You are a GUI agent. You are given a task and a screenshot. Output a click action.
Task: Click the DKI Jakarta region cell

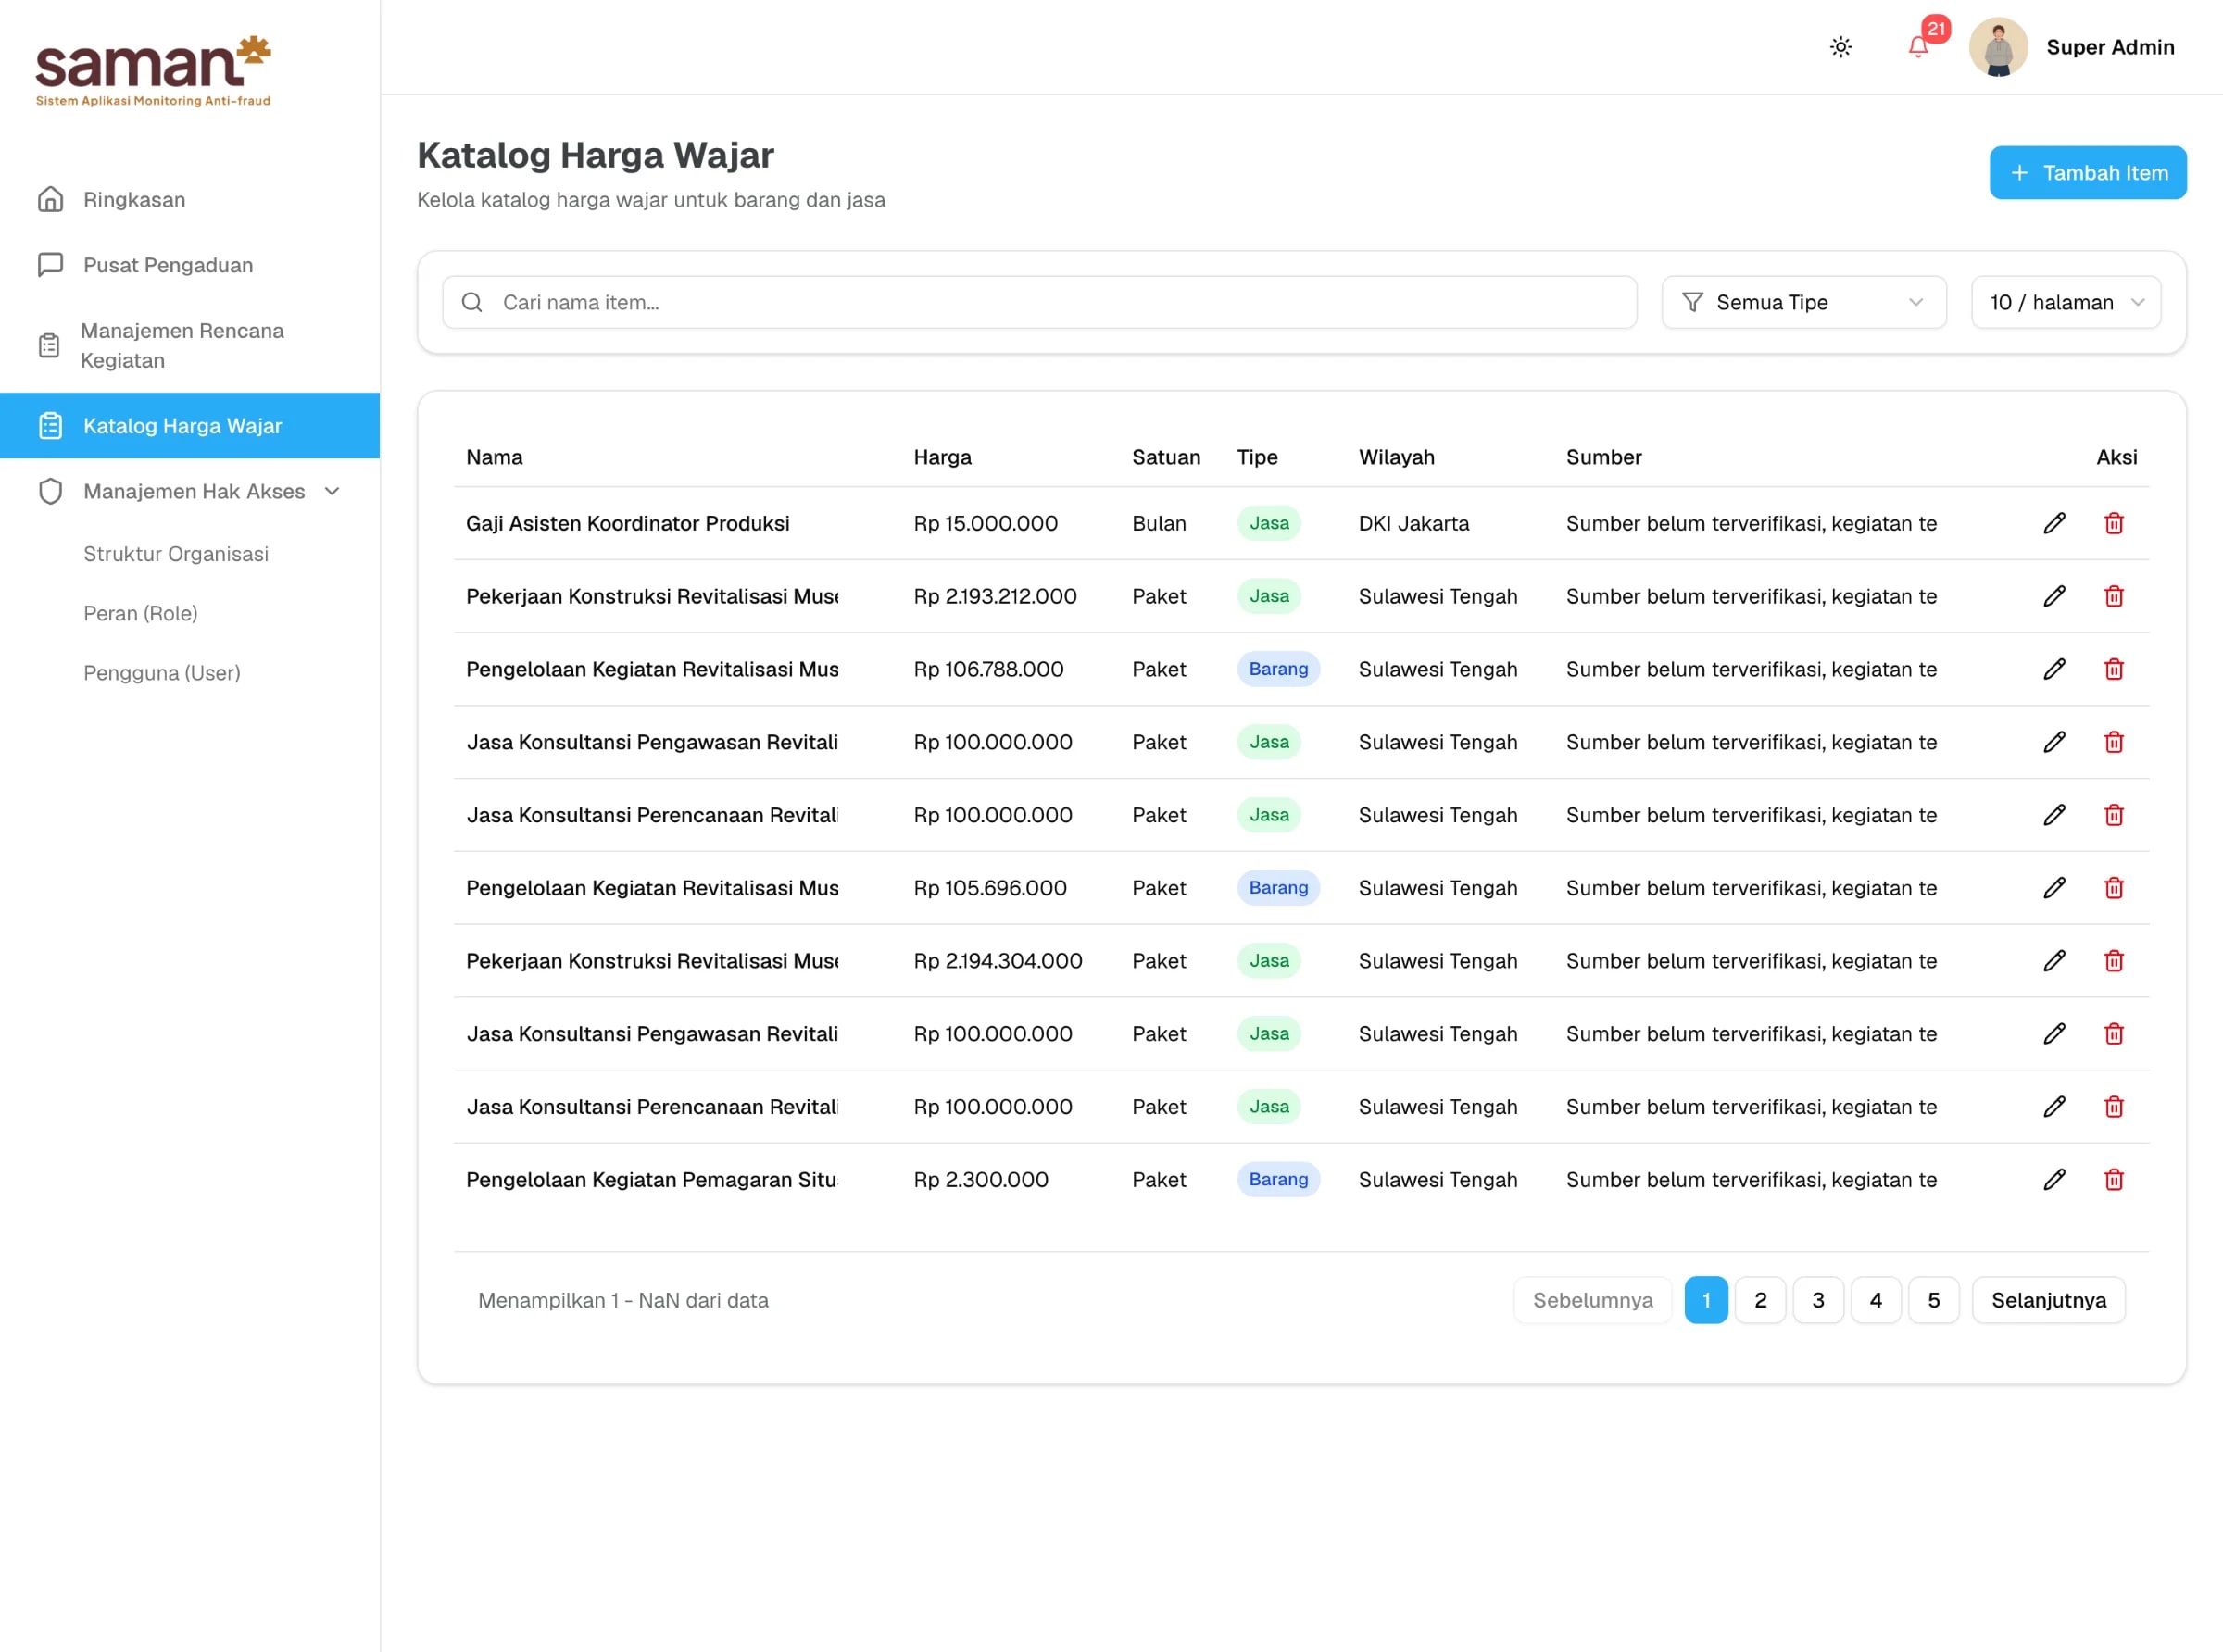[x=1414, y=523]
